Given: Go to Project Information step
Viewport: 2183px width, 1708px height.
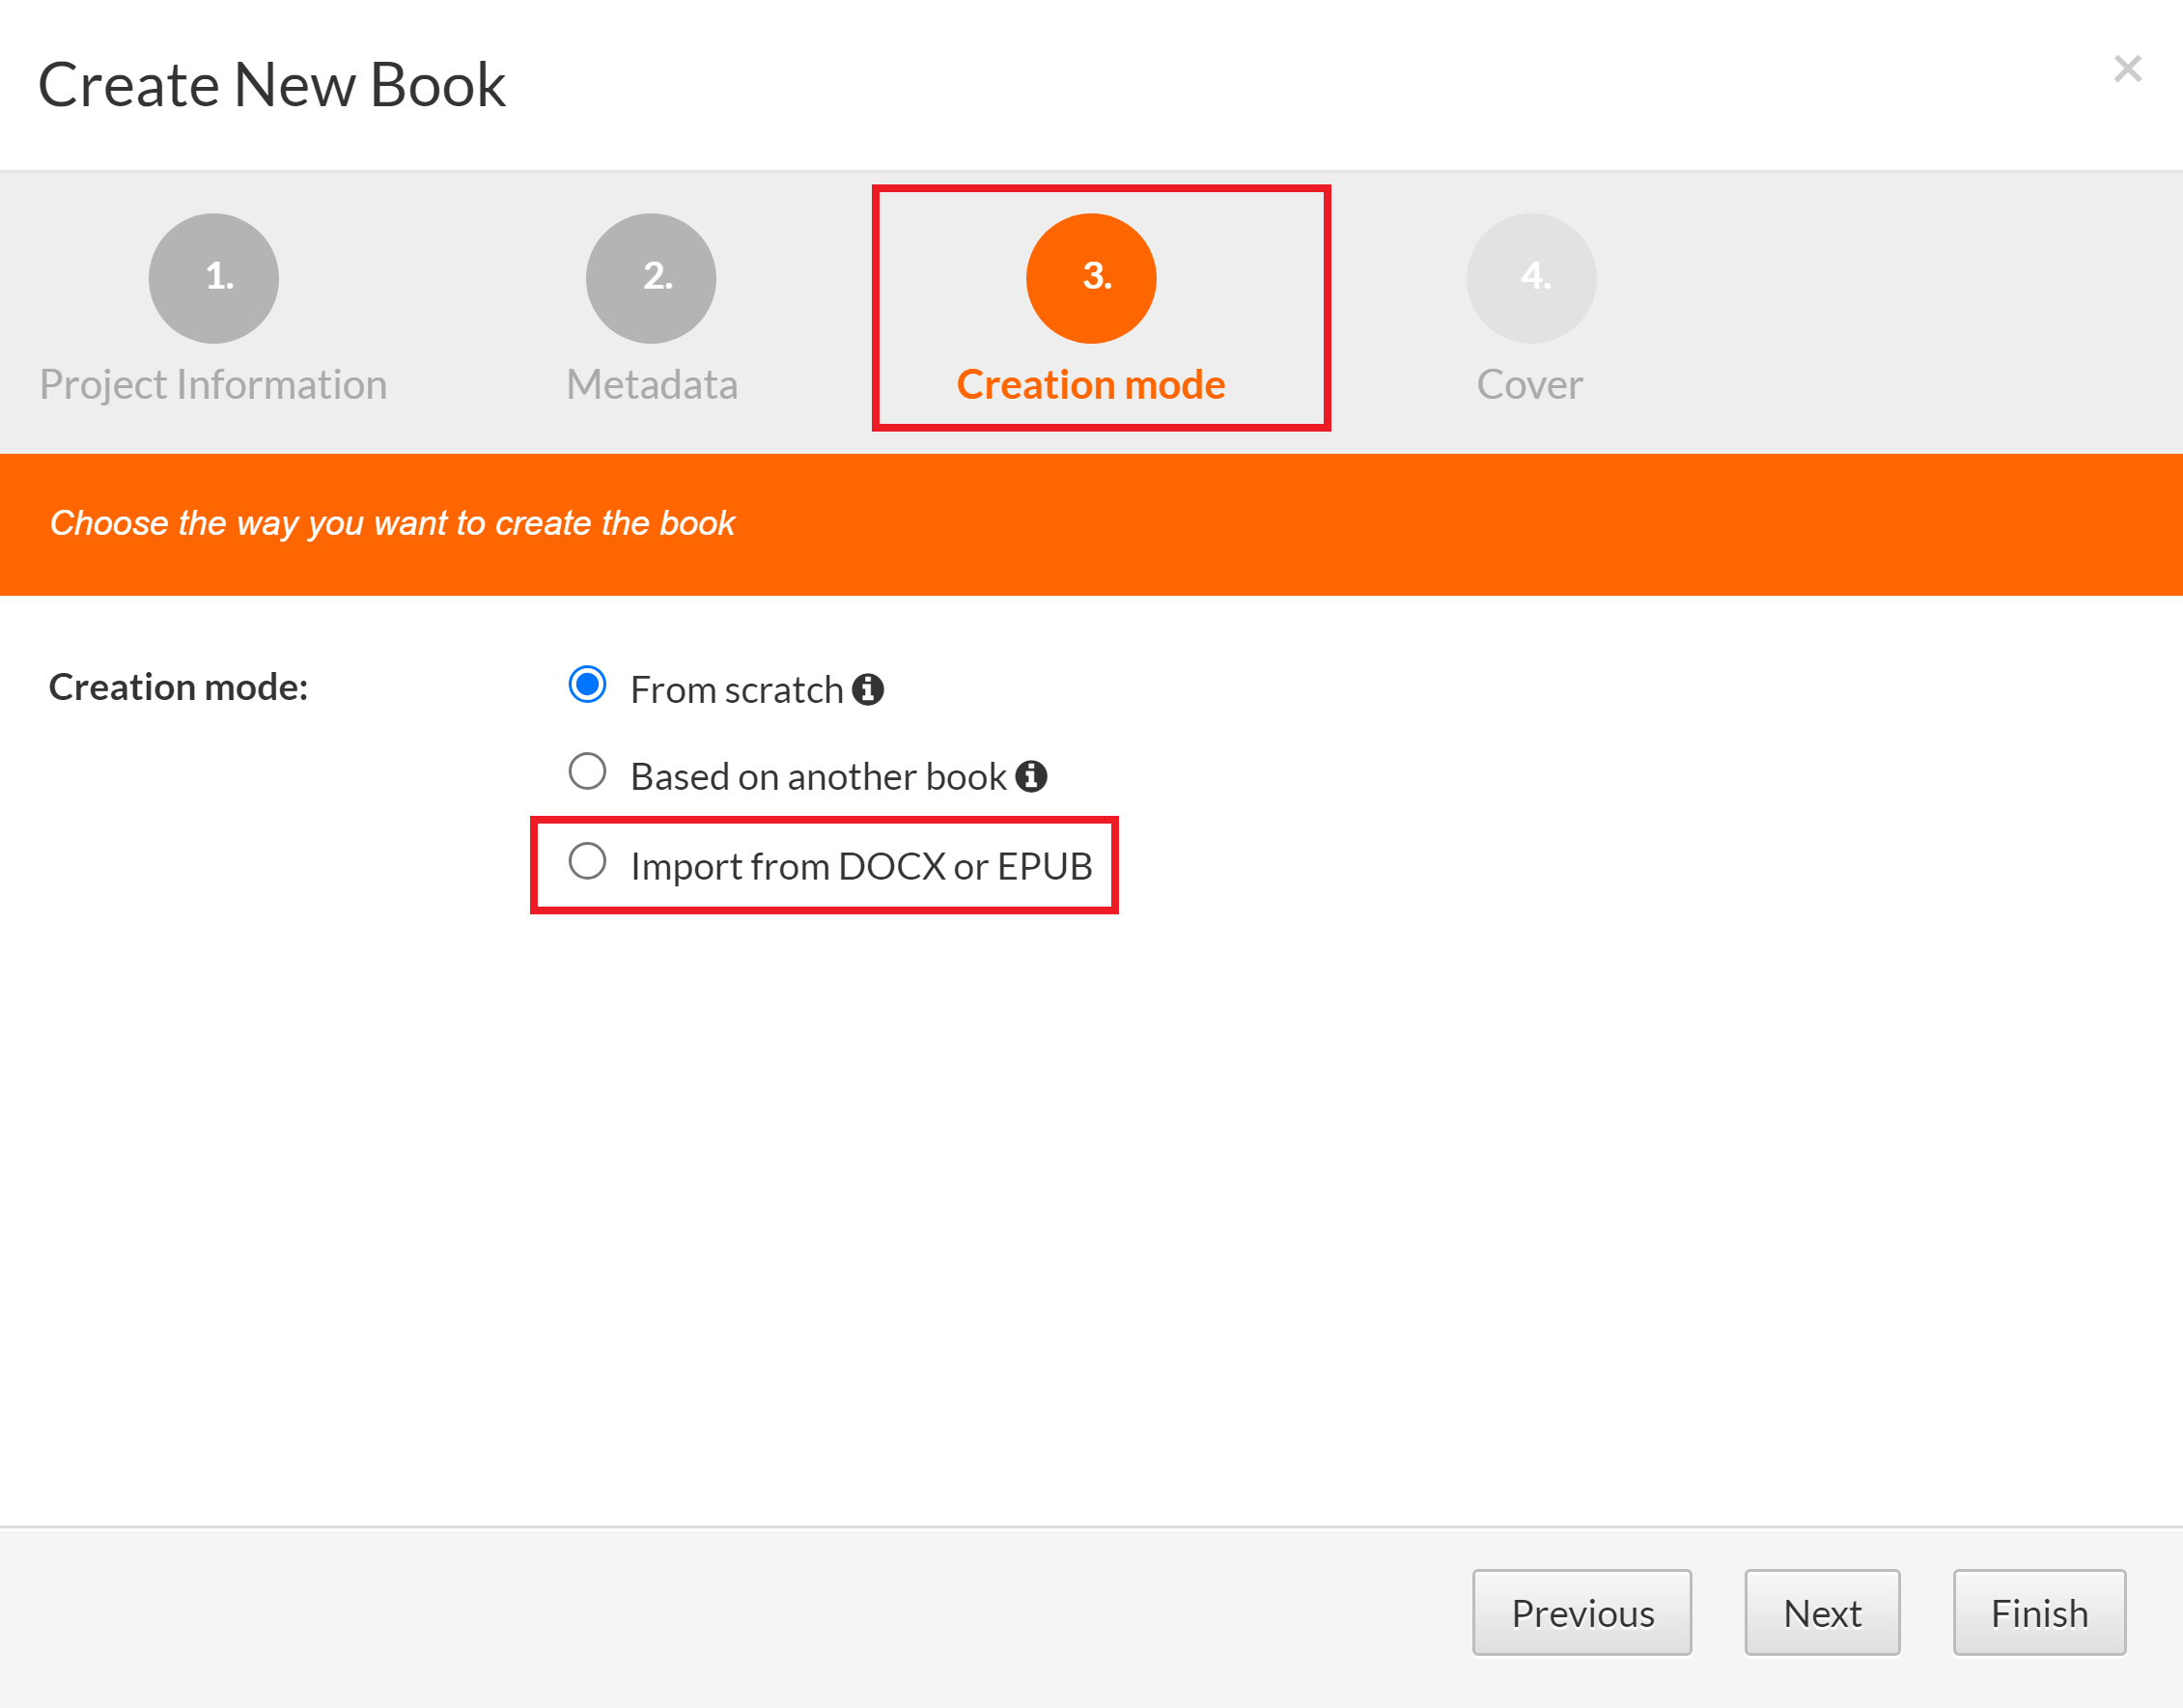Looking at the screenshot, I should pos(213,385).
